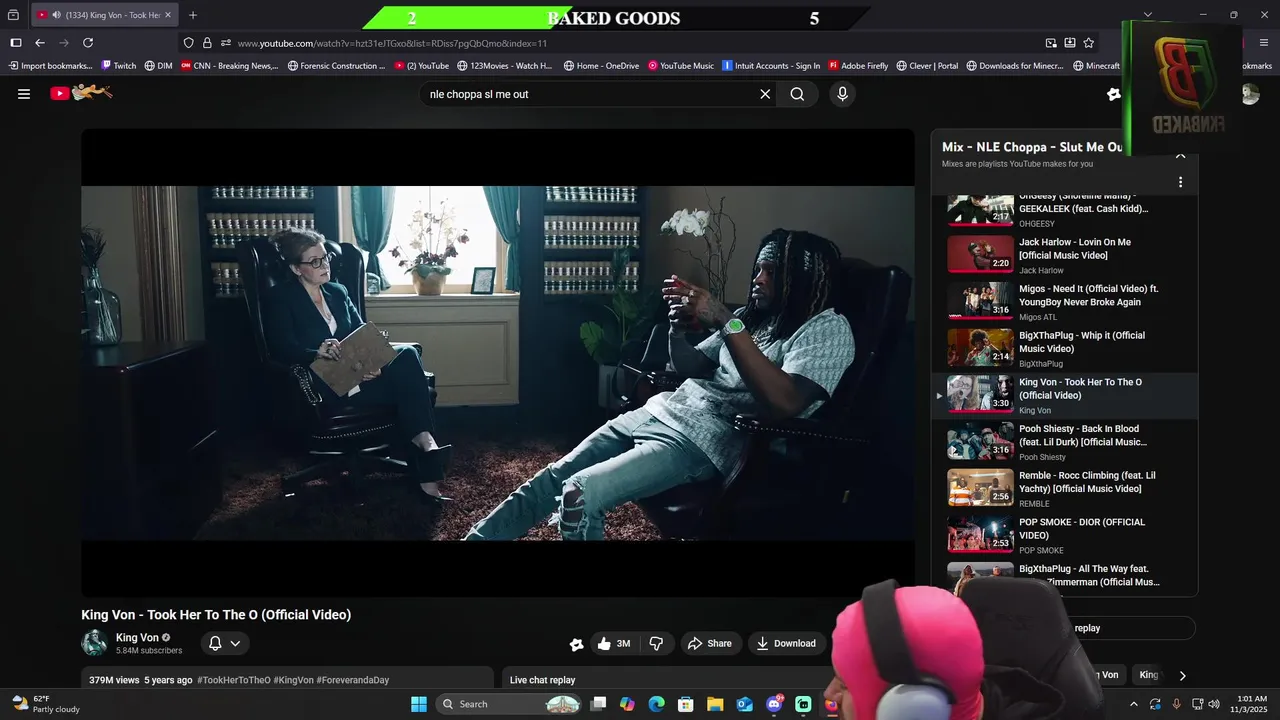Image resolution: width=1280 pixels, height=720 pixels.
Task: Open Firefox View at tab strip start
Action: tap(13, 15)
